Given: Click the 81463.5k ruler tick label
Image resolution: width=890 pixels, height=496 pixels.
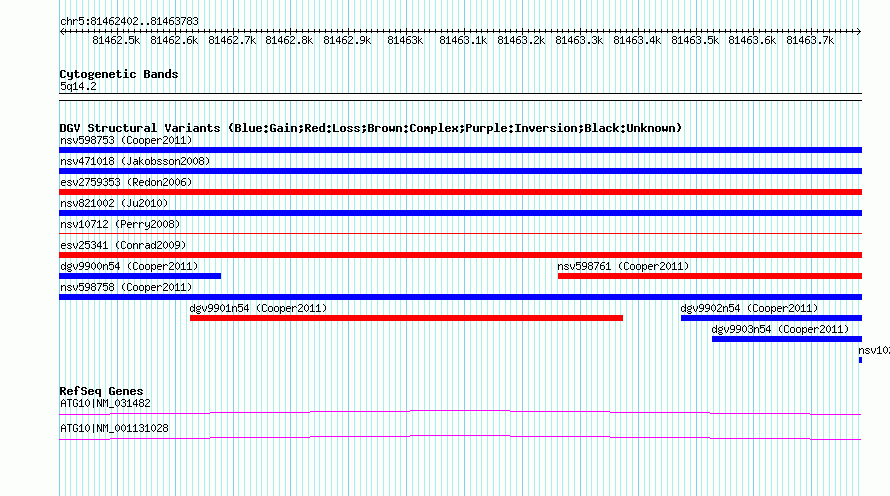Looking at the screenshot, I should 695,40.
